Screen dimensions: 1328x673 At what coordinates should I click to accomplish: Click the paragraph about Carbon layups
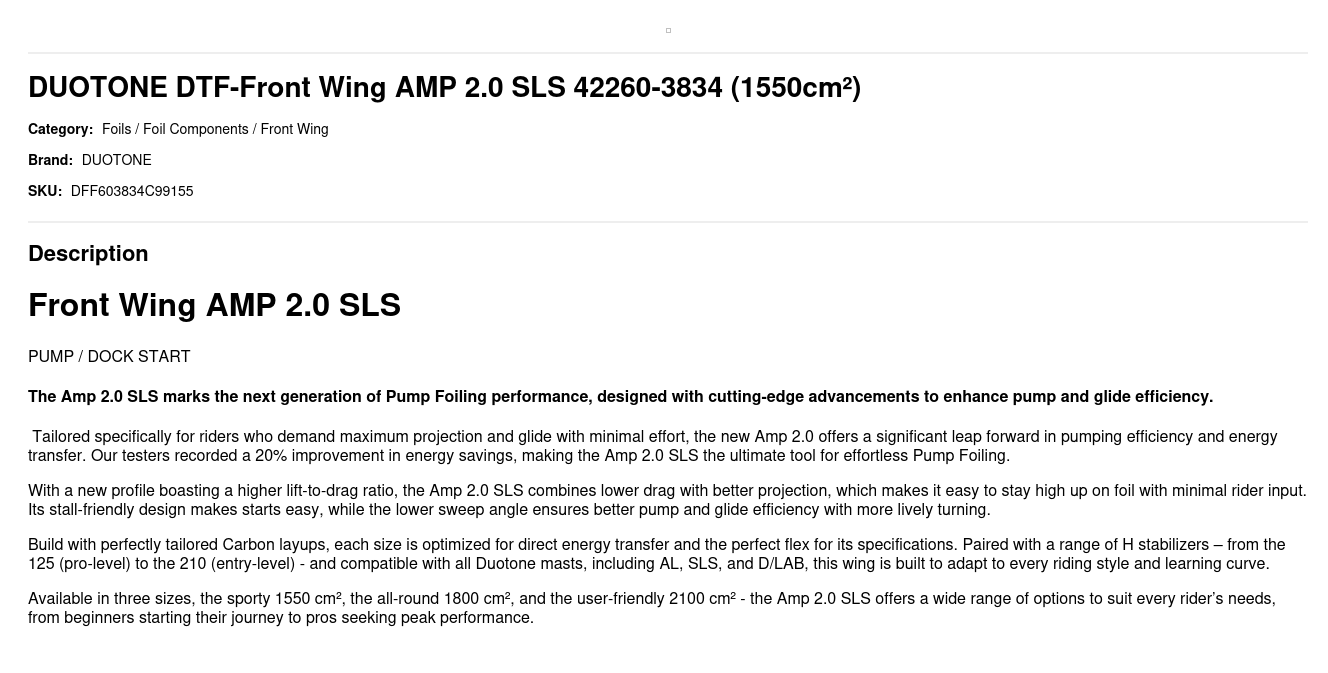(x=655, y=554)
